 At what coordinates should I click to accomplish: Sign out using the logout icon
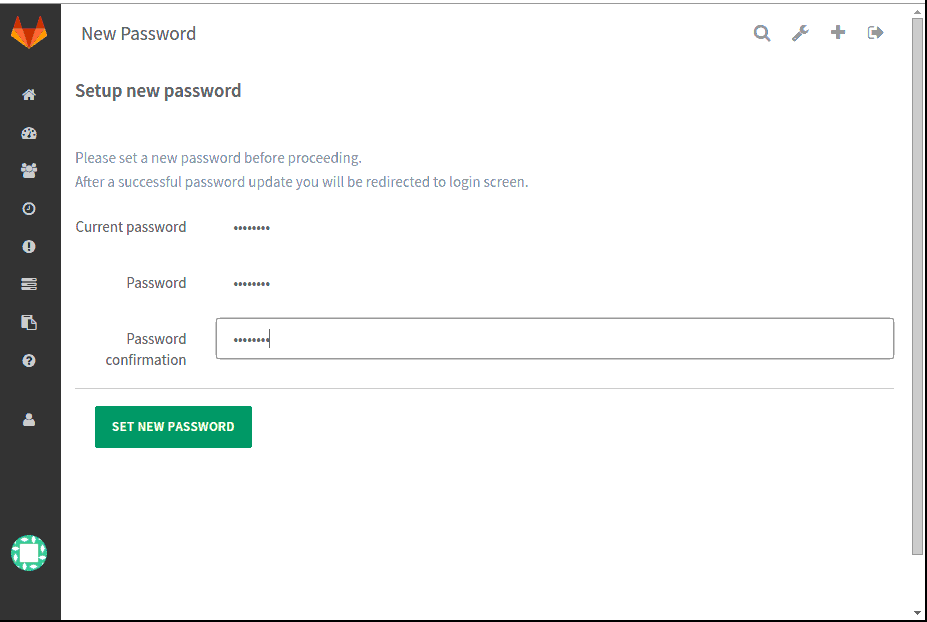(x=874, y=32)
